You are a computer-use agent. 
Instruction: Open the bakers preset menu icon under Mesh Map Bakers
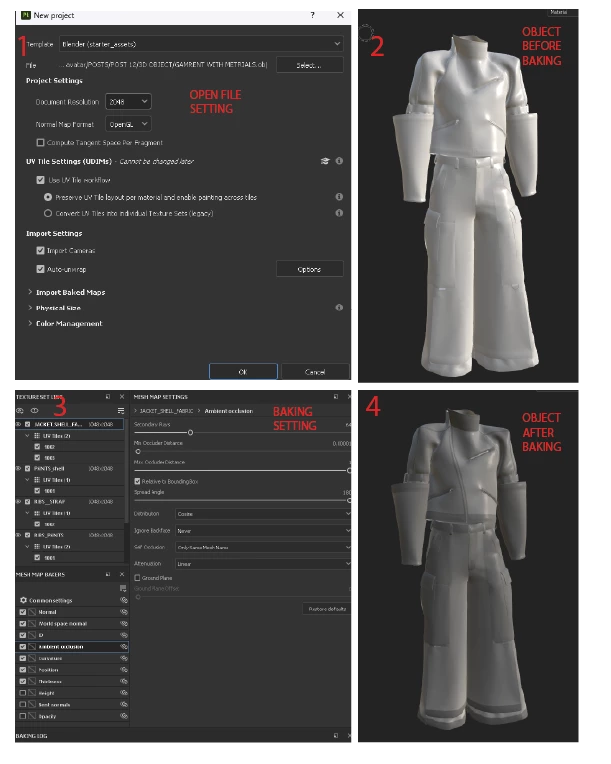(123, 589)
